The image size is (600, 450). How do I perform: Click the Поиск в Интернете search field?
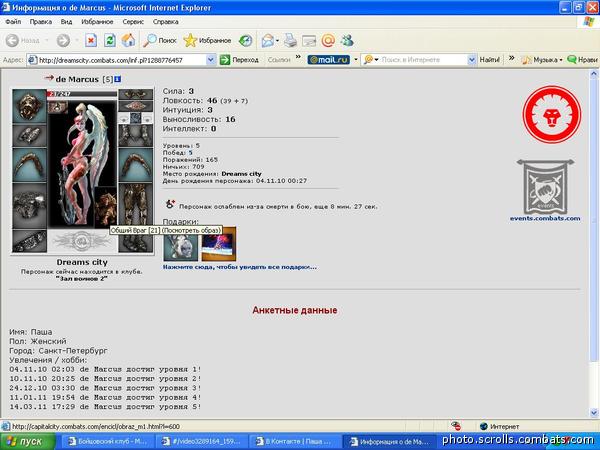point(423,60)
